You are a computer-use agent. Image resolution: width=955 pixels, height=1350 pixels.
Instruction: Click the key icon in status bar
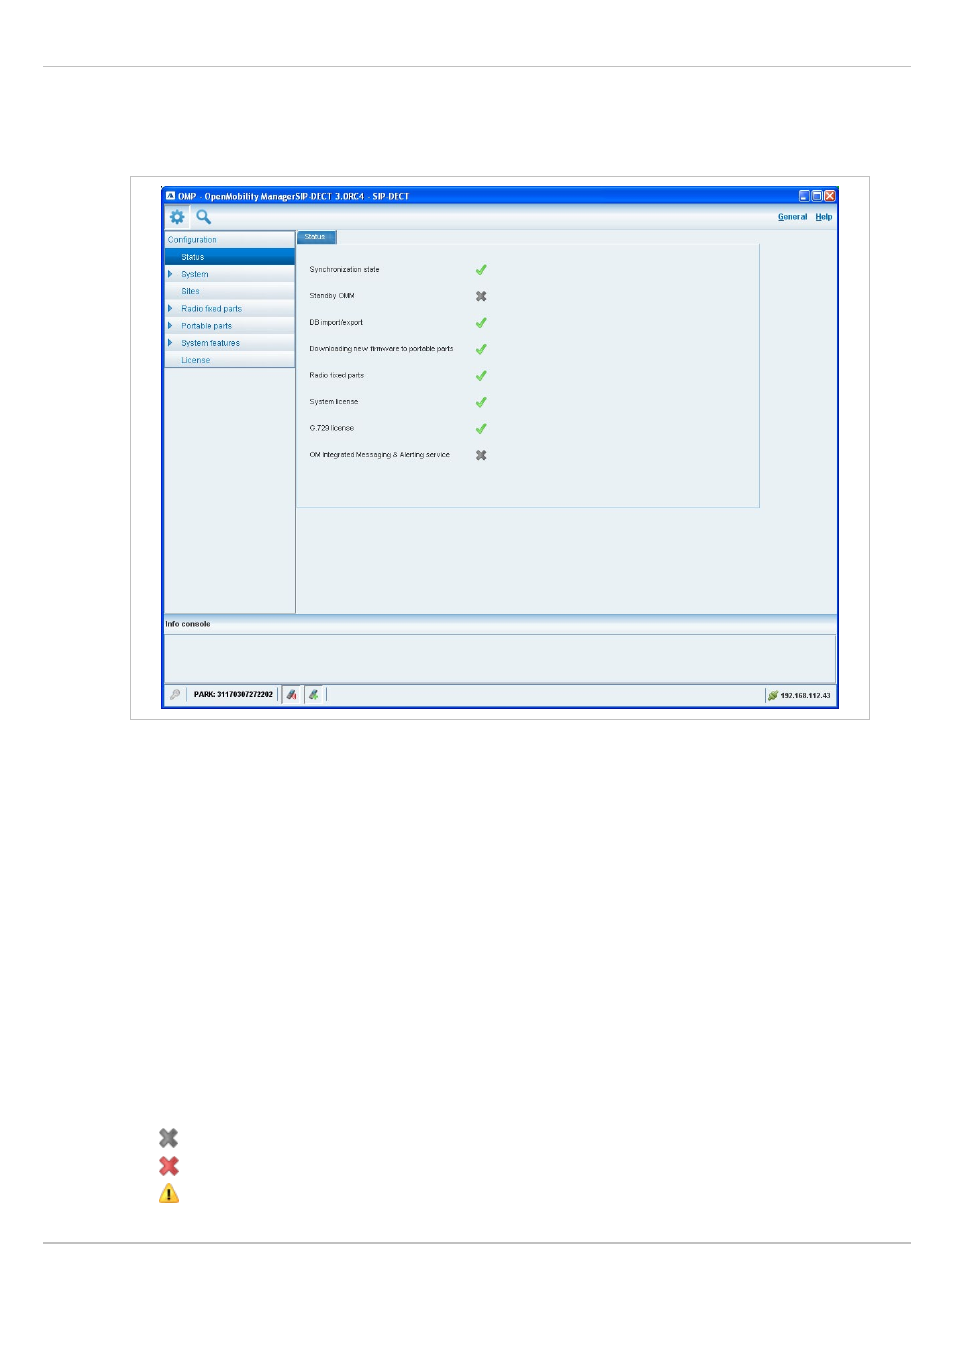[175, 695]
